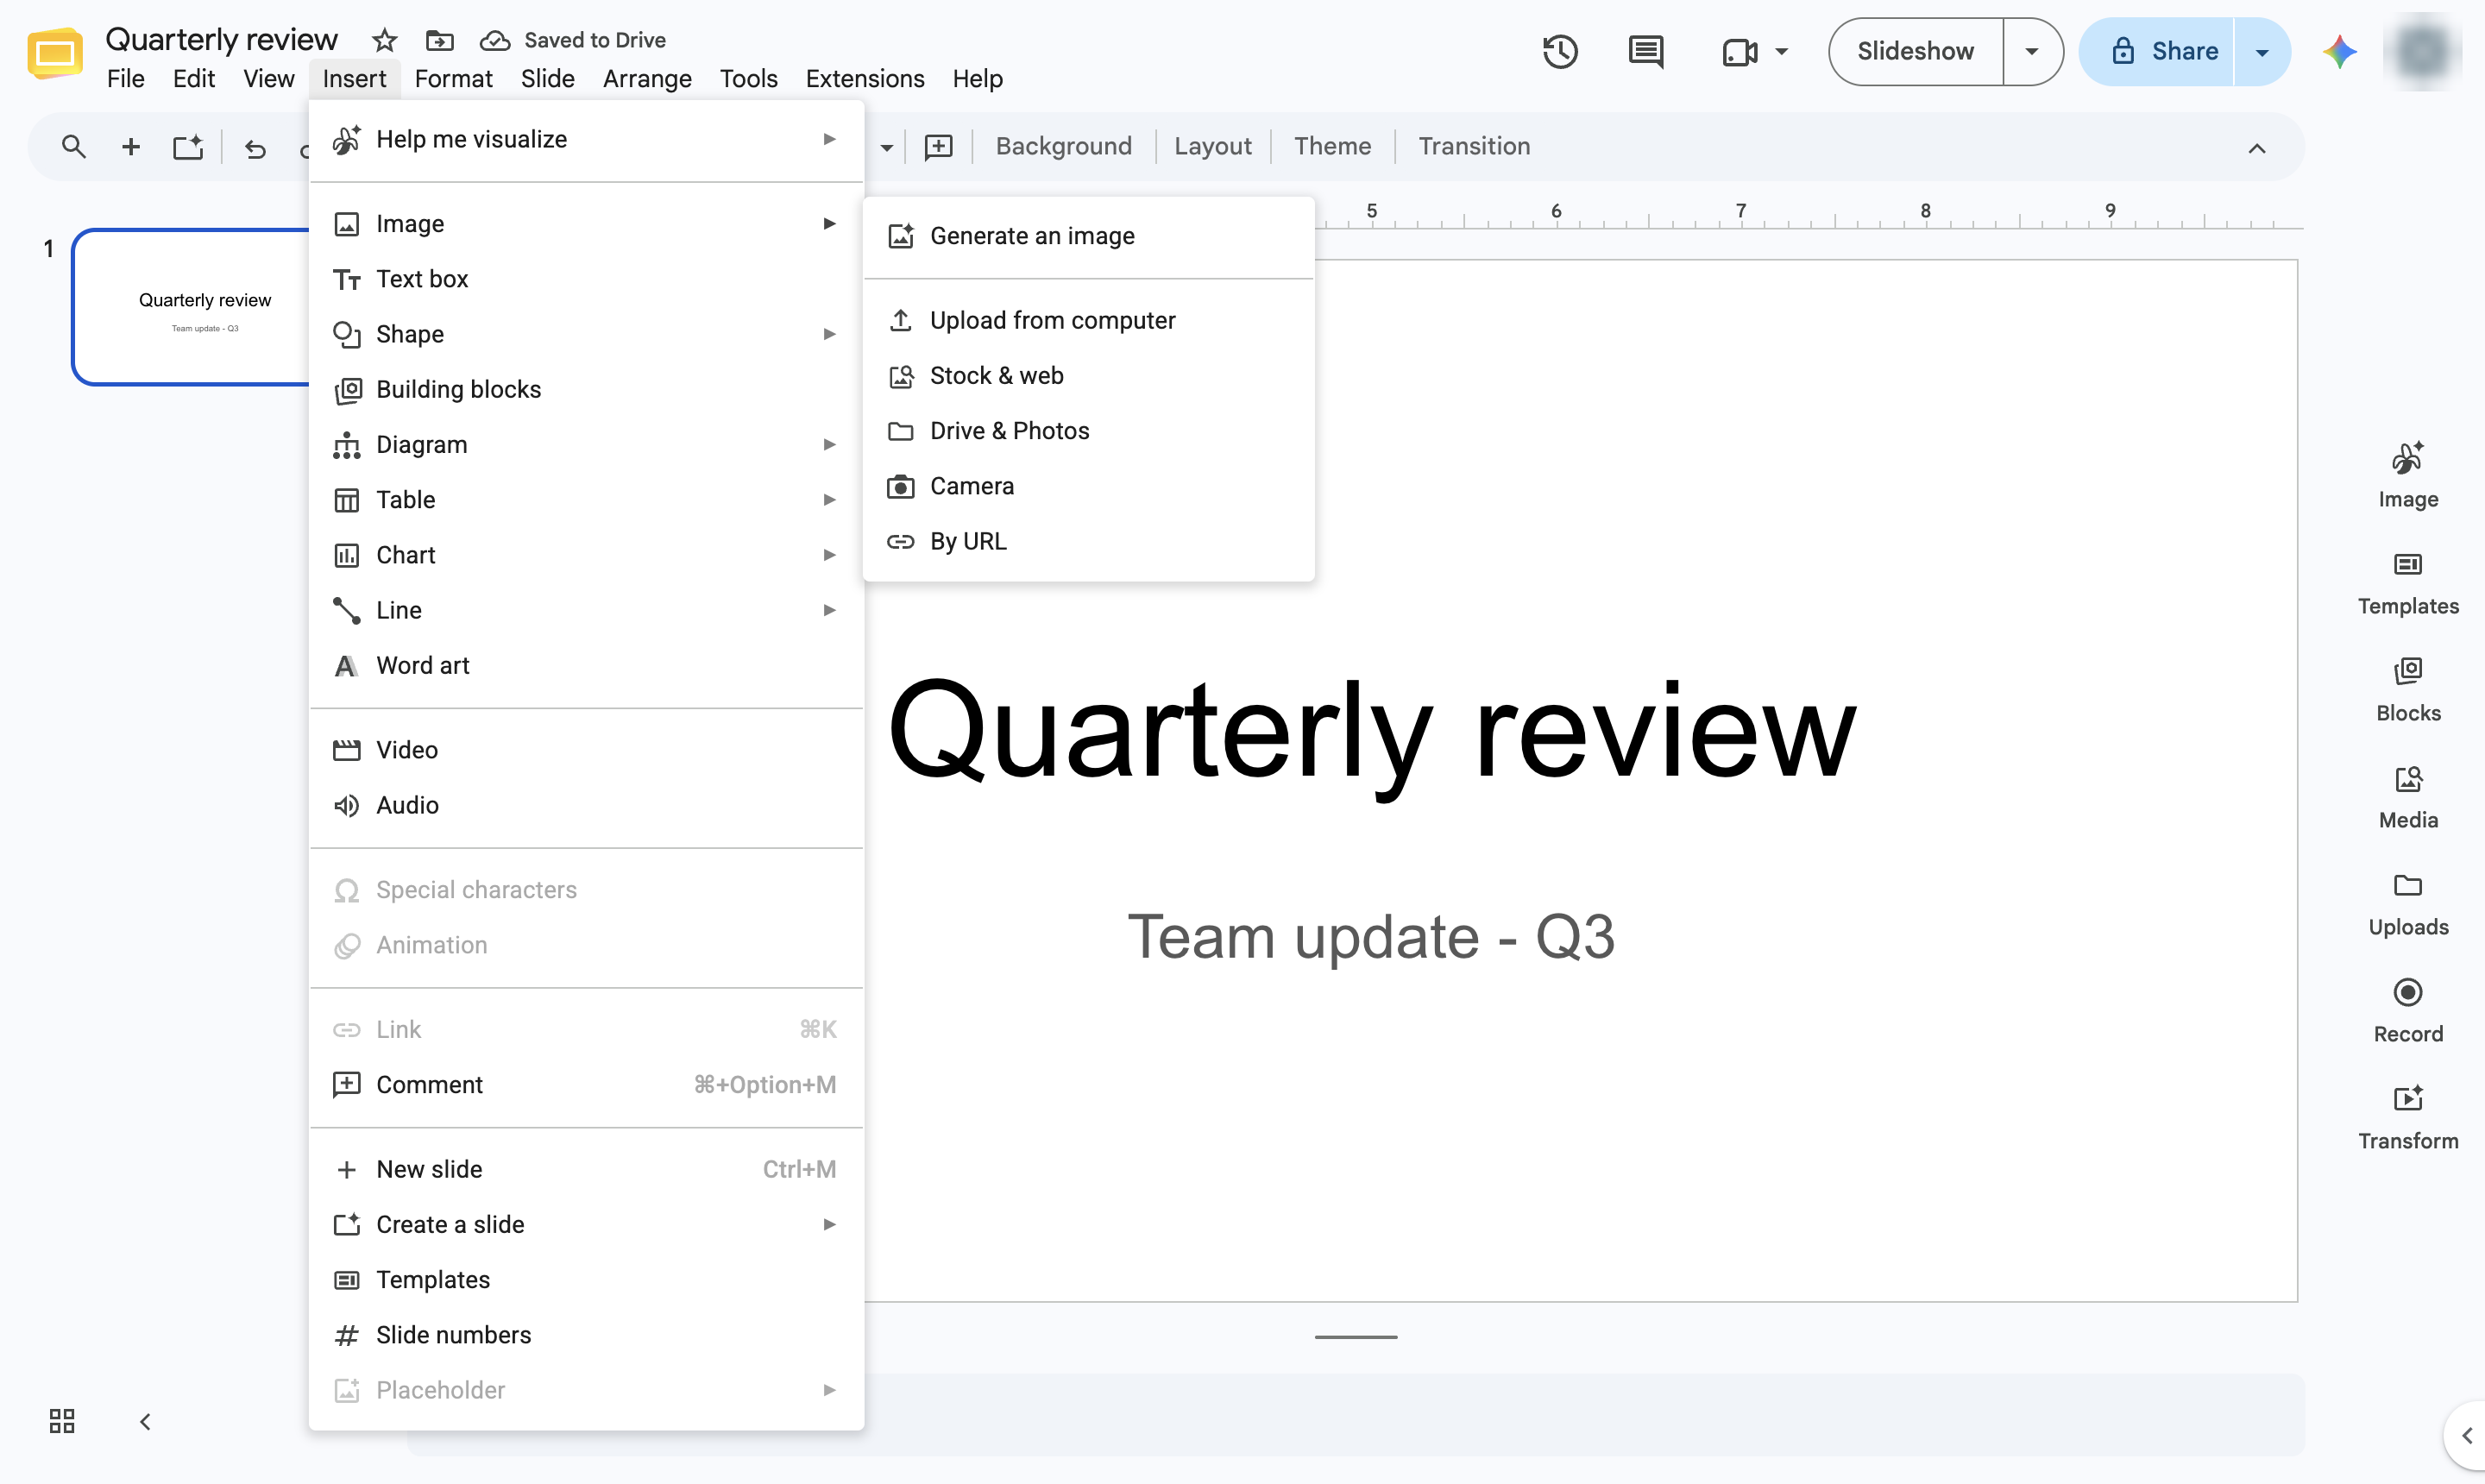Image resolution: width=2485 pixels, height=1484 pixels.
Task: Click the Google Meet camera icon
Action: pyautogui.click(x=1740, y=52)
